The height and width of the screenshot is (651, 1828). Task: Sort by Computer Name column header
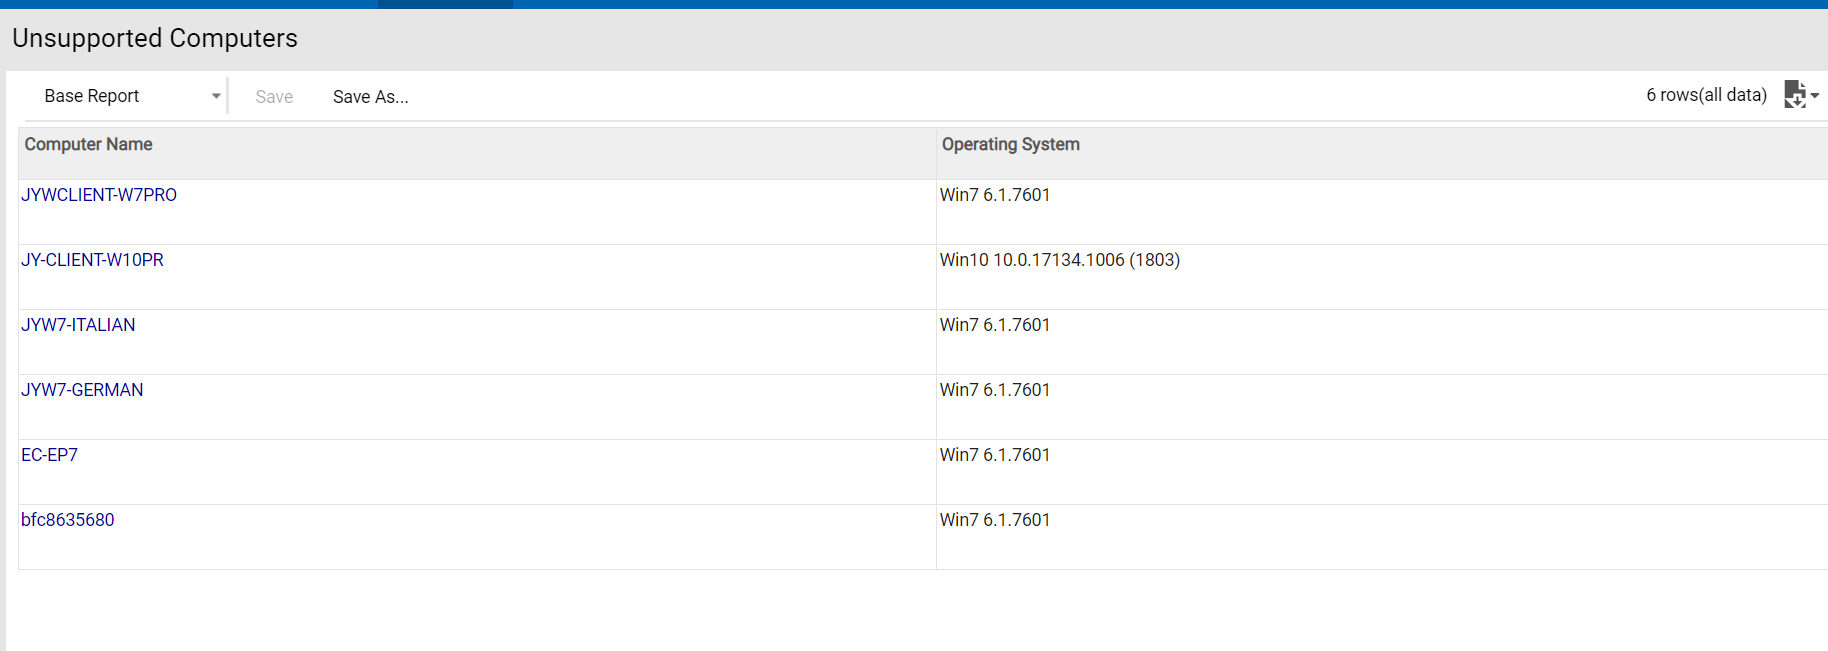pyautogui.click(x=89, y=144)
